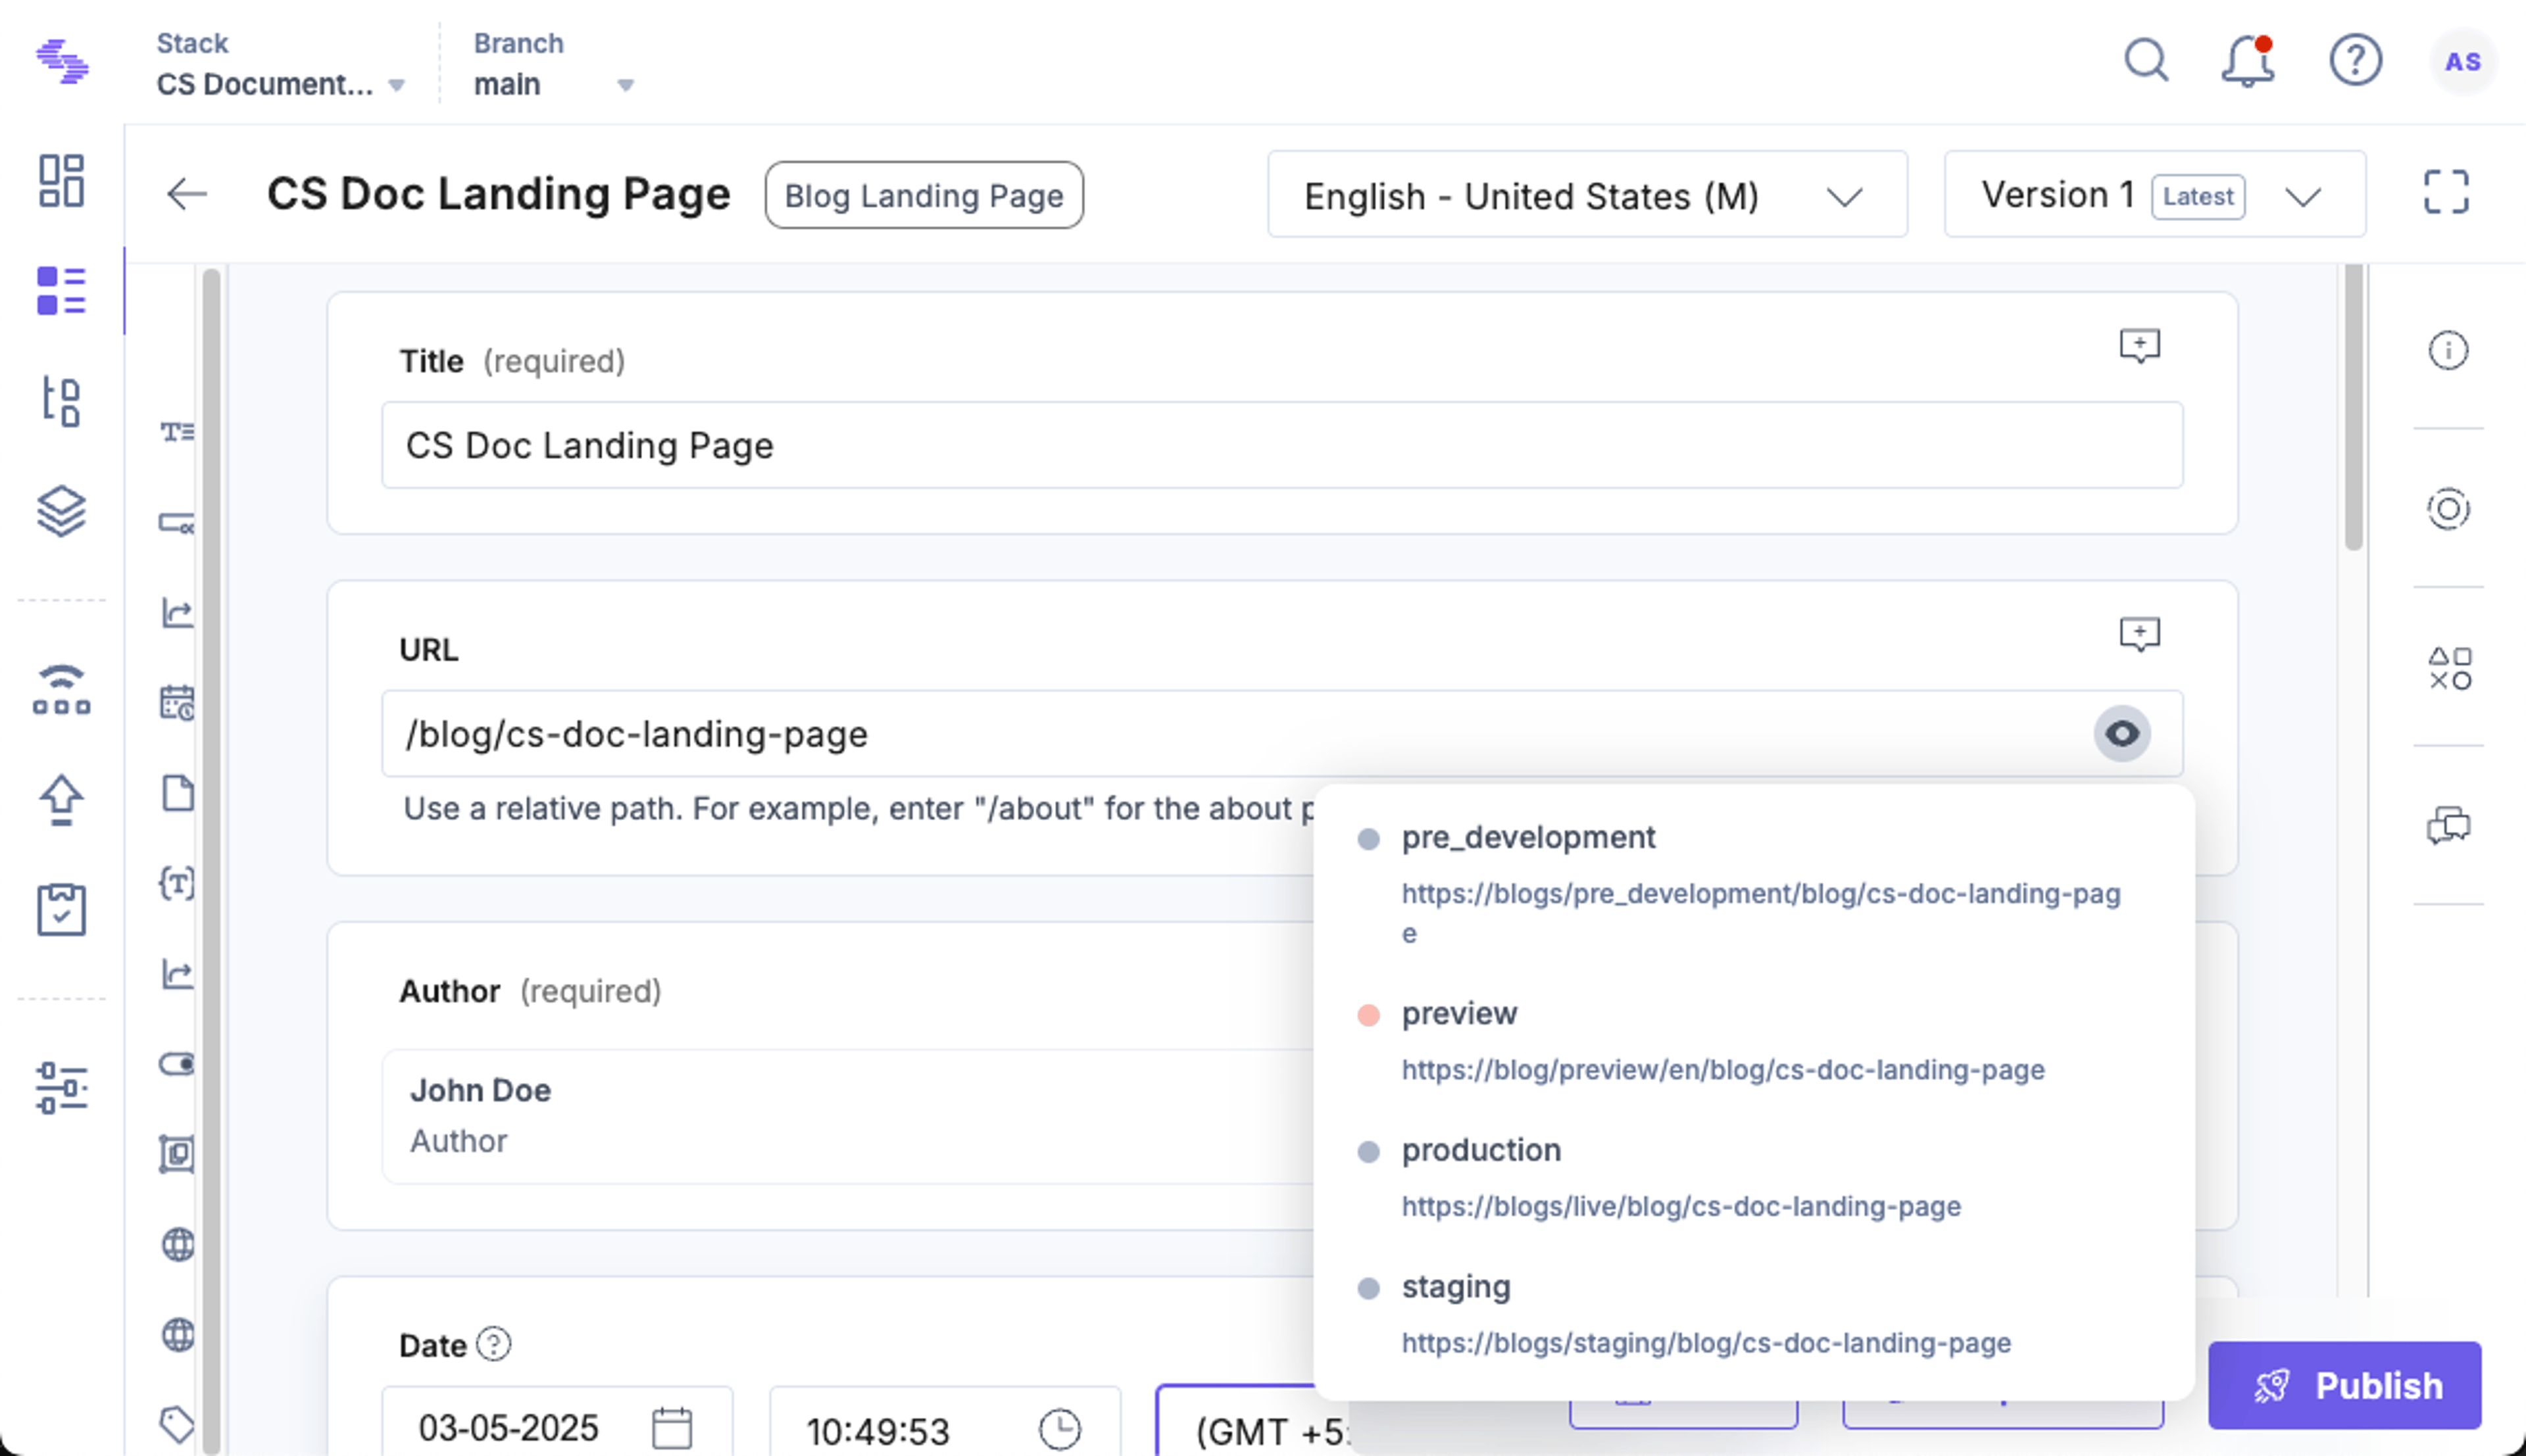Screen dimensions: 2526x1456
Task: Jump to the {T} text field outline icon
Action: tap(177, 883)
